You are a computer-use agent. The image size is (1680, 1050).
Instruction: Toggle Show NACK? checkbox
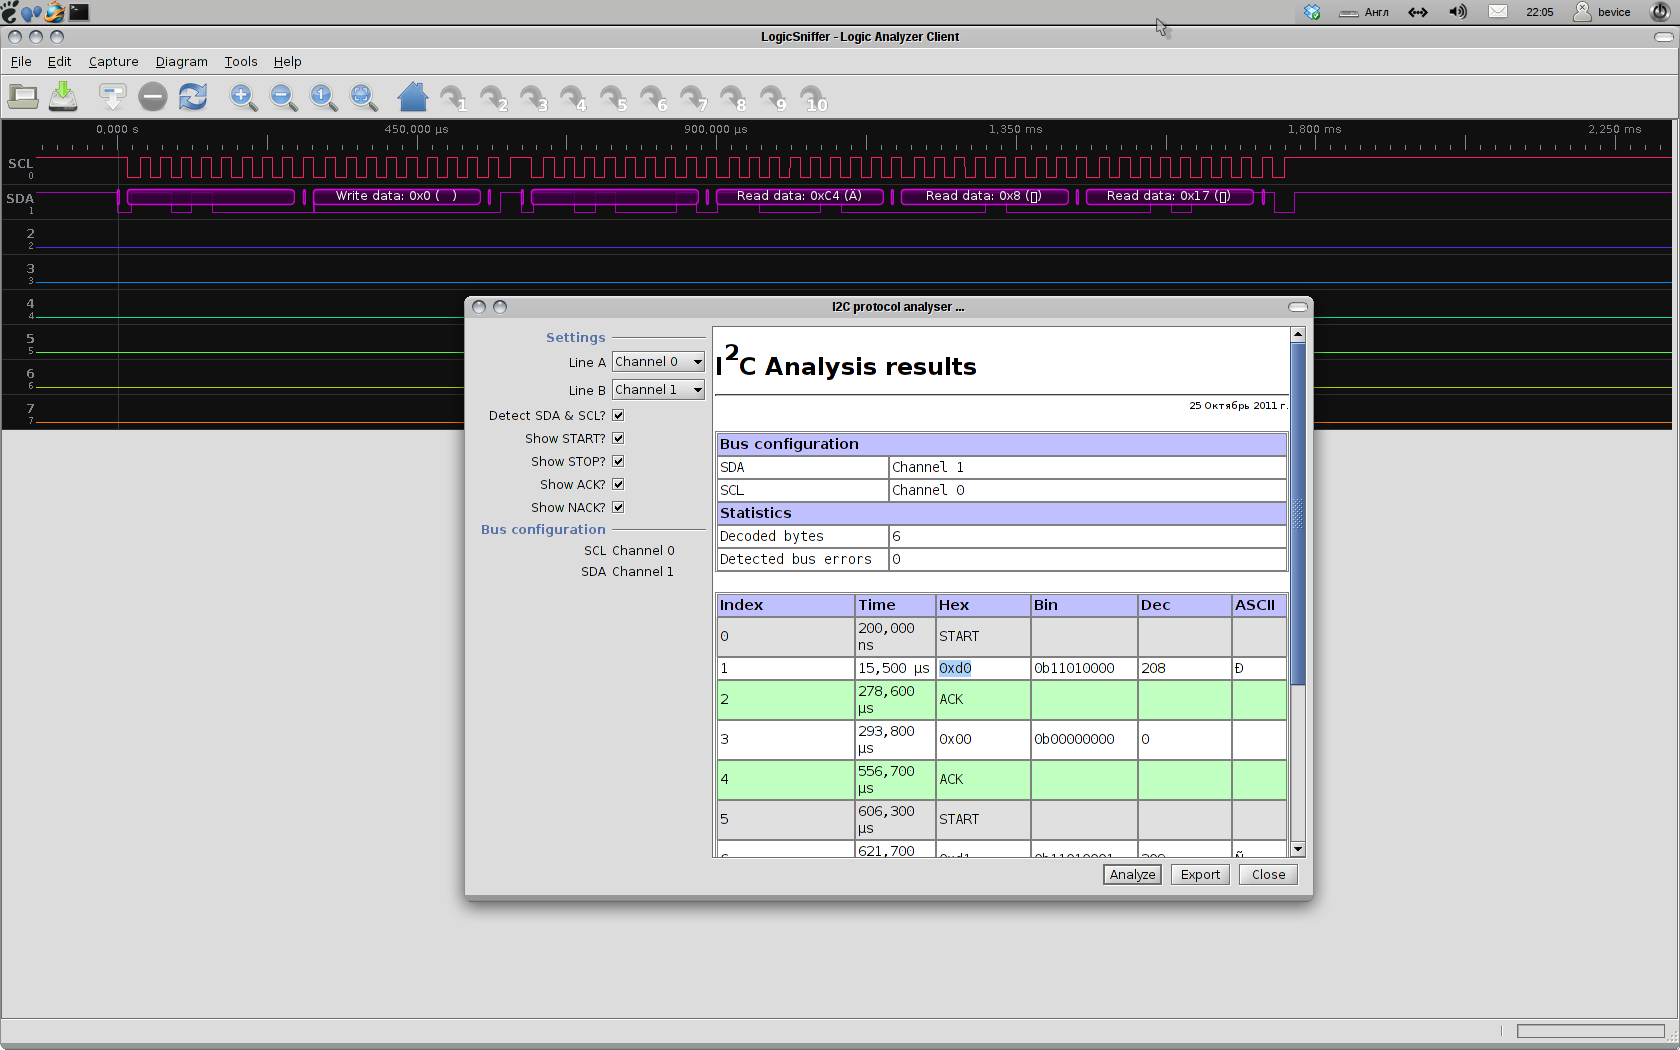618,507
